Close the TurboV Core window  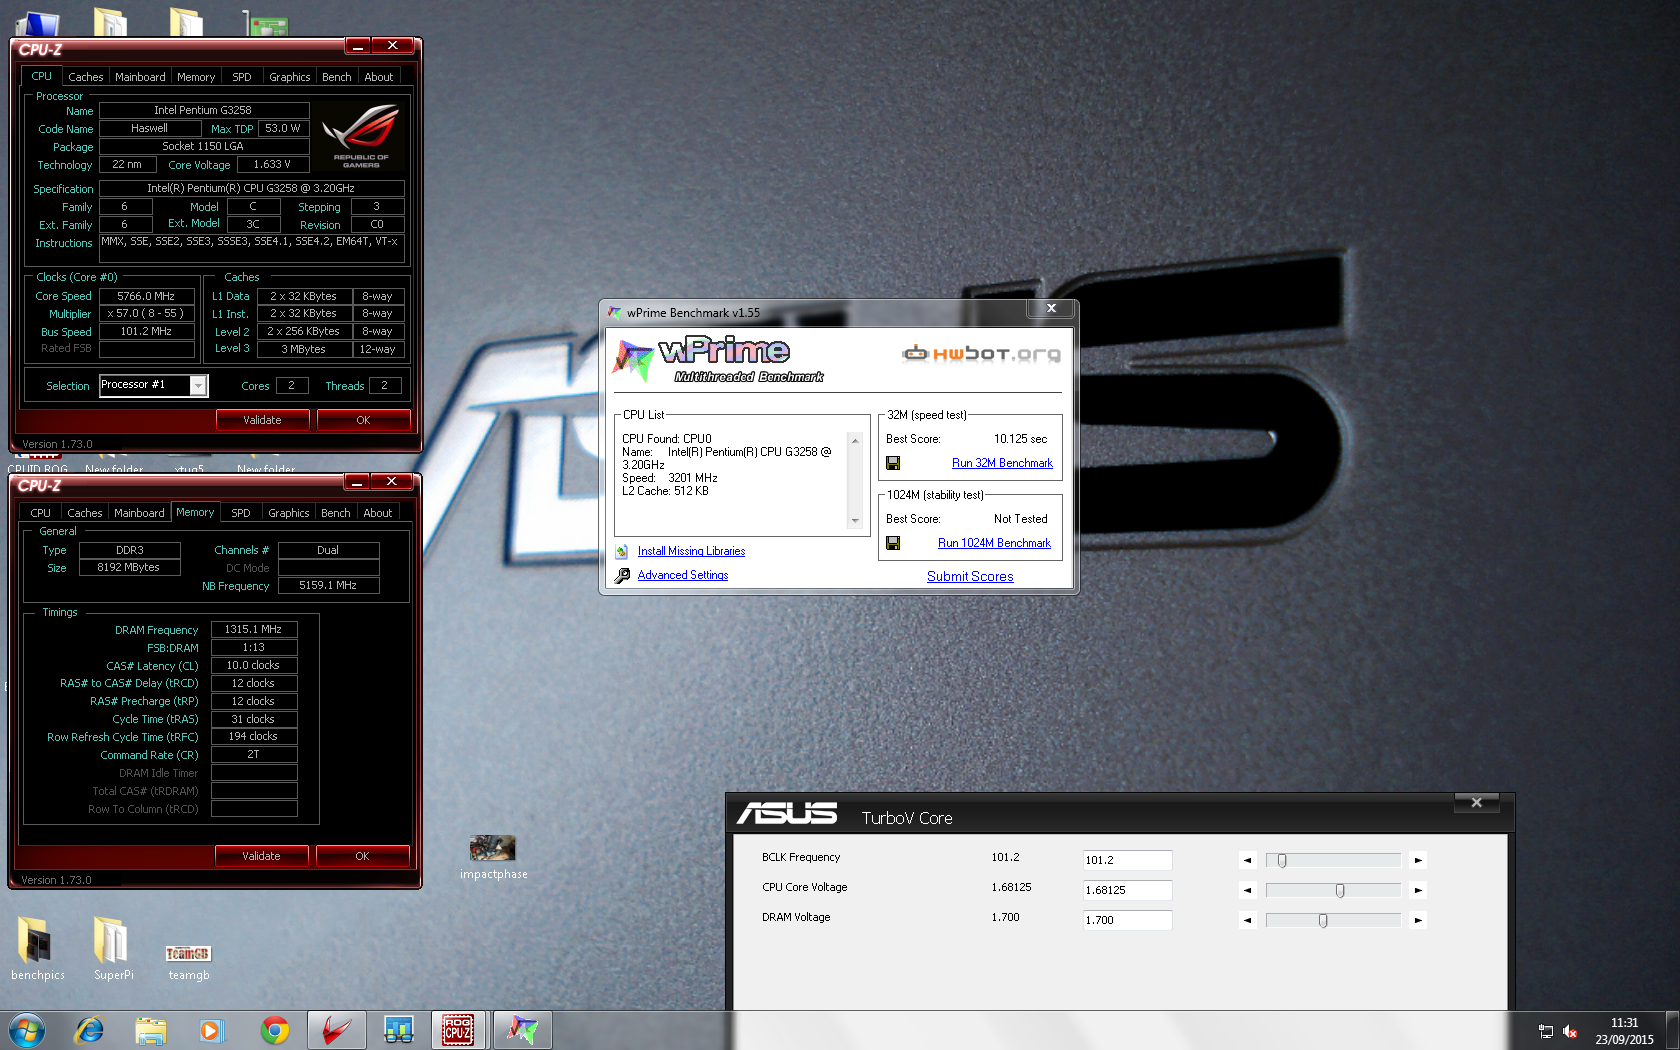[x=1476, y=802]
